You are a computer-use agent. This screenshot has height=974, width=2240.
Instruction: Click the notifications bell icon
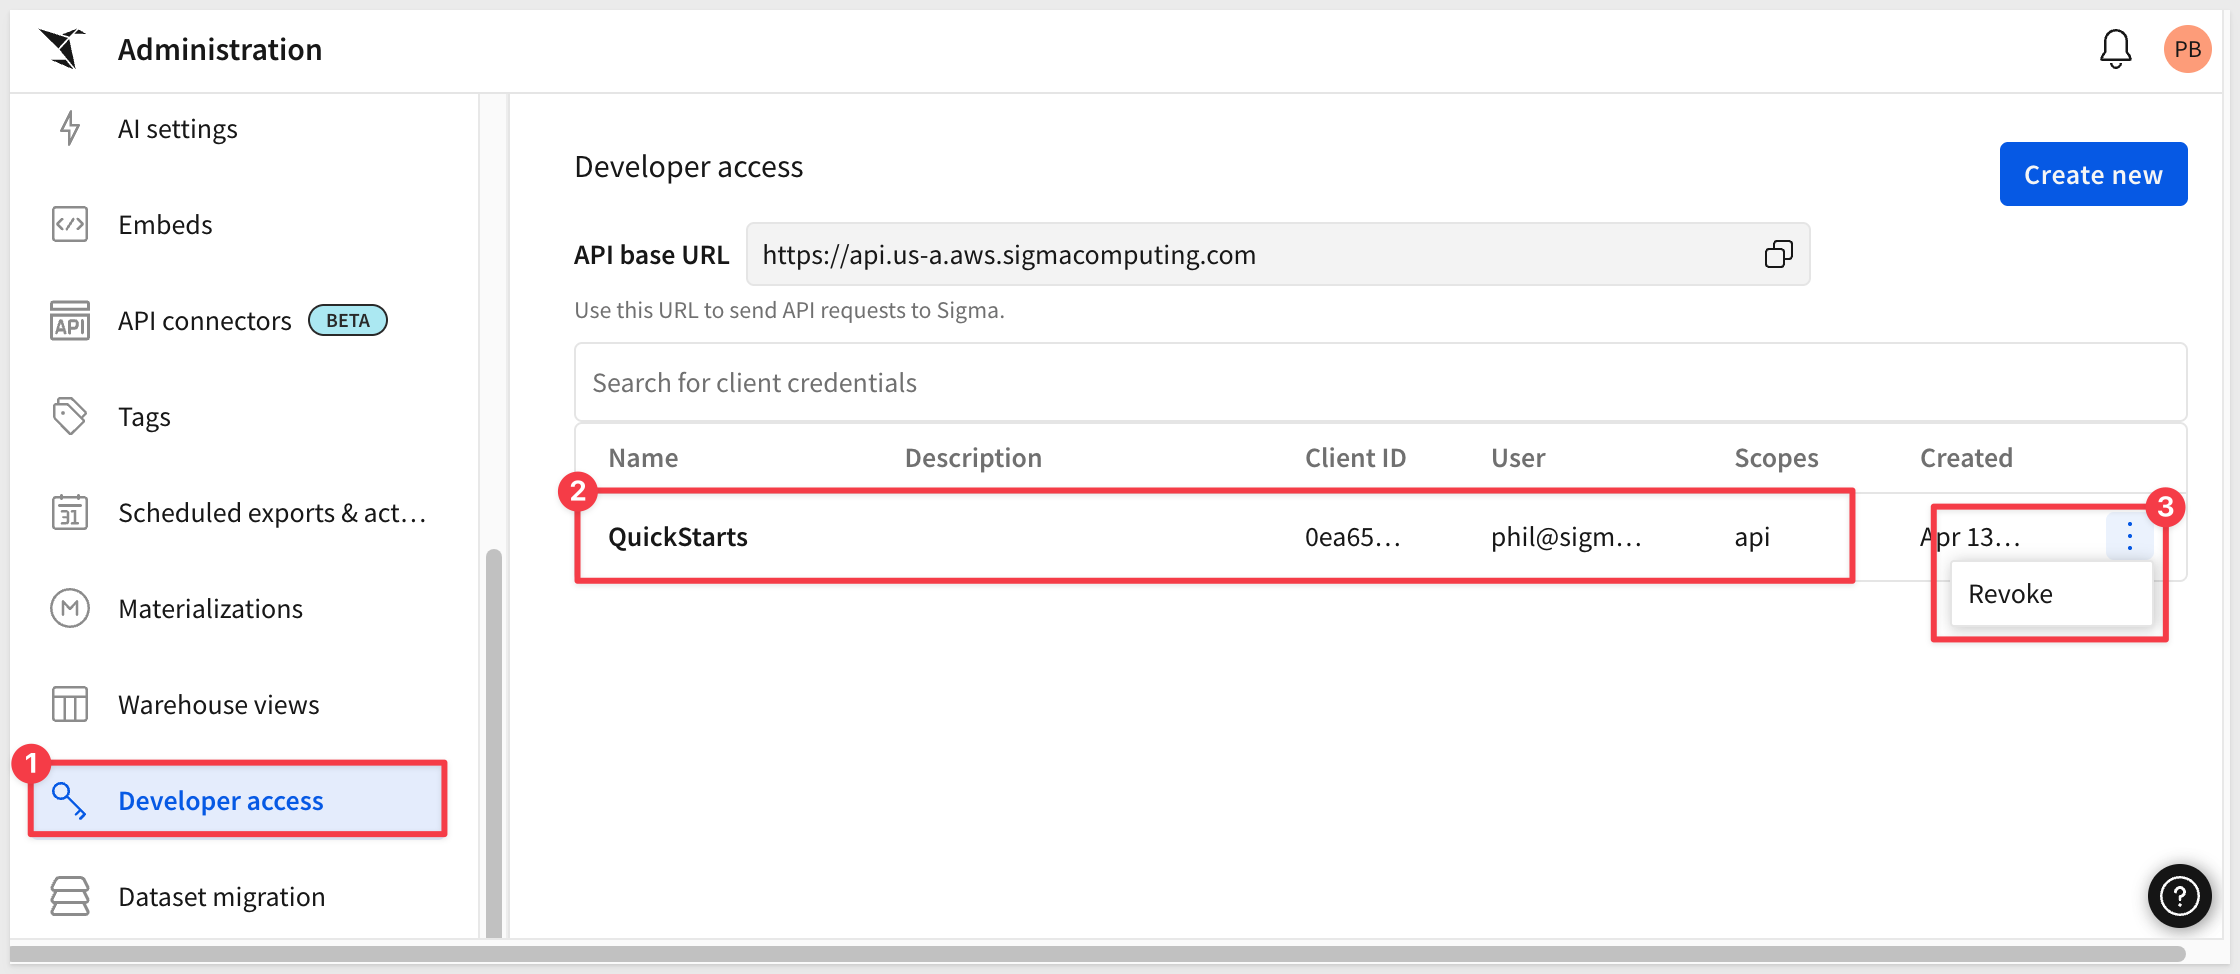tap(2115, 49)
